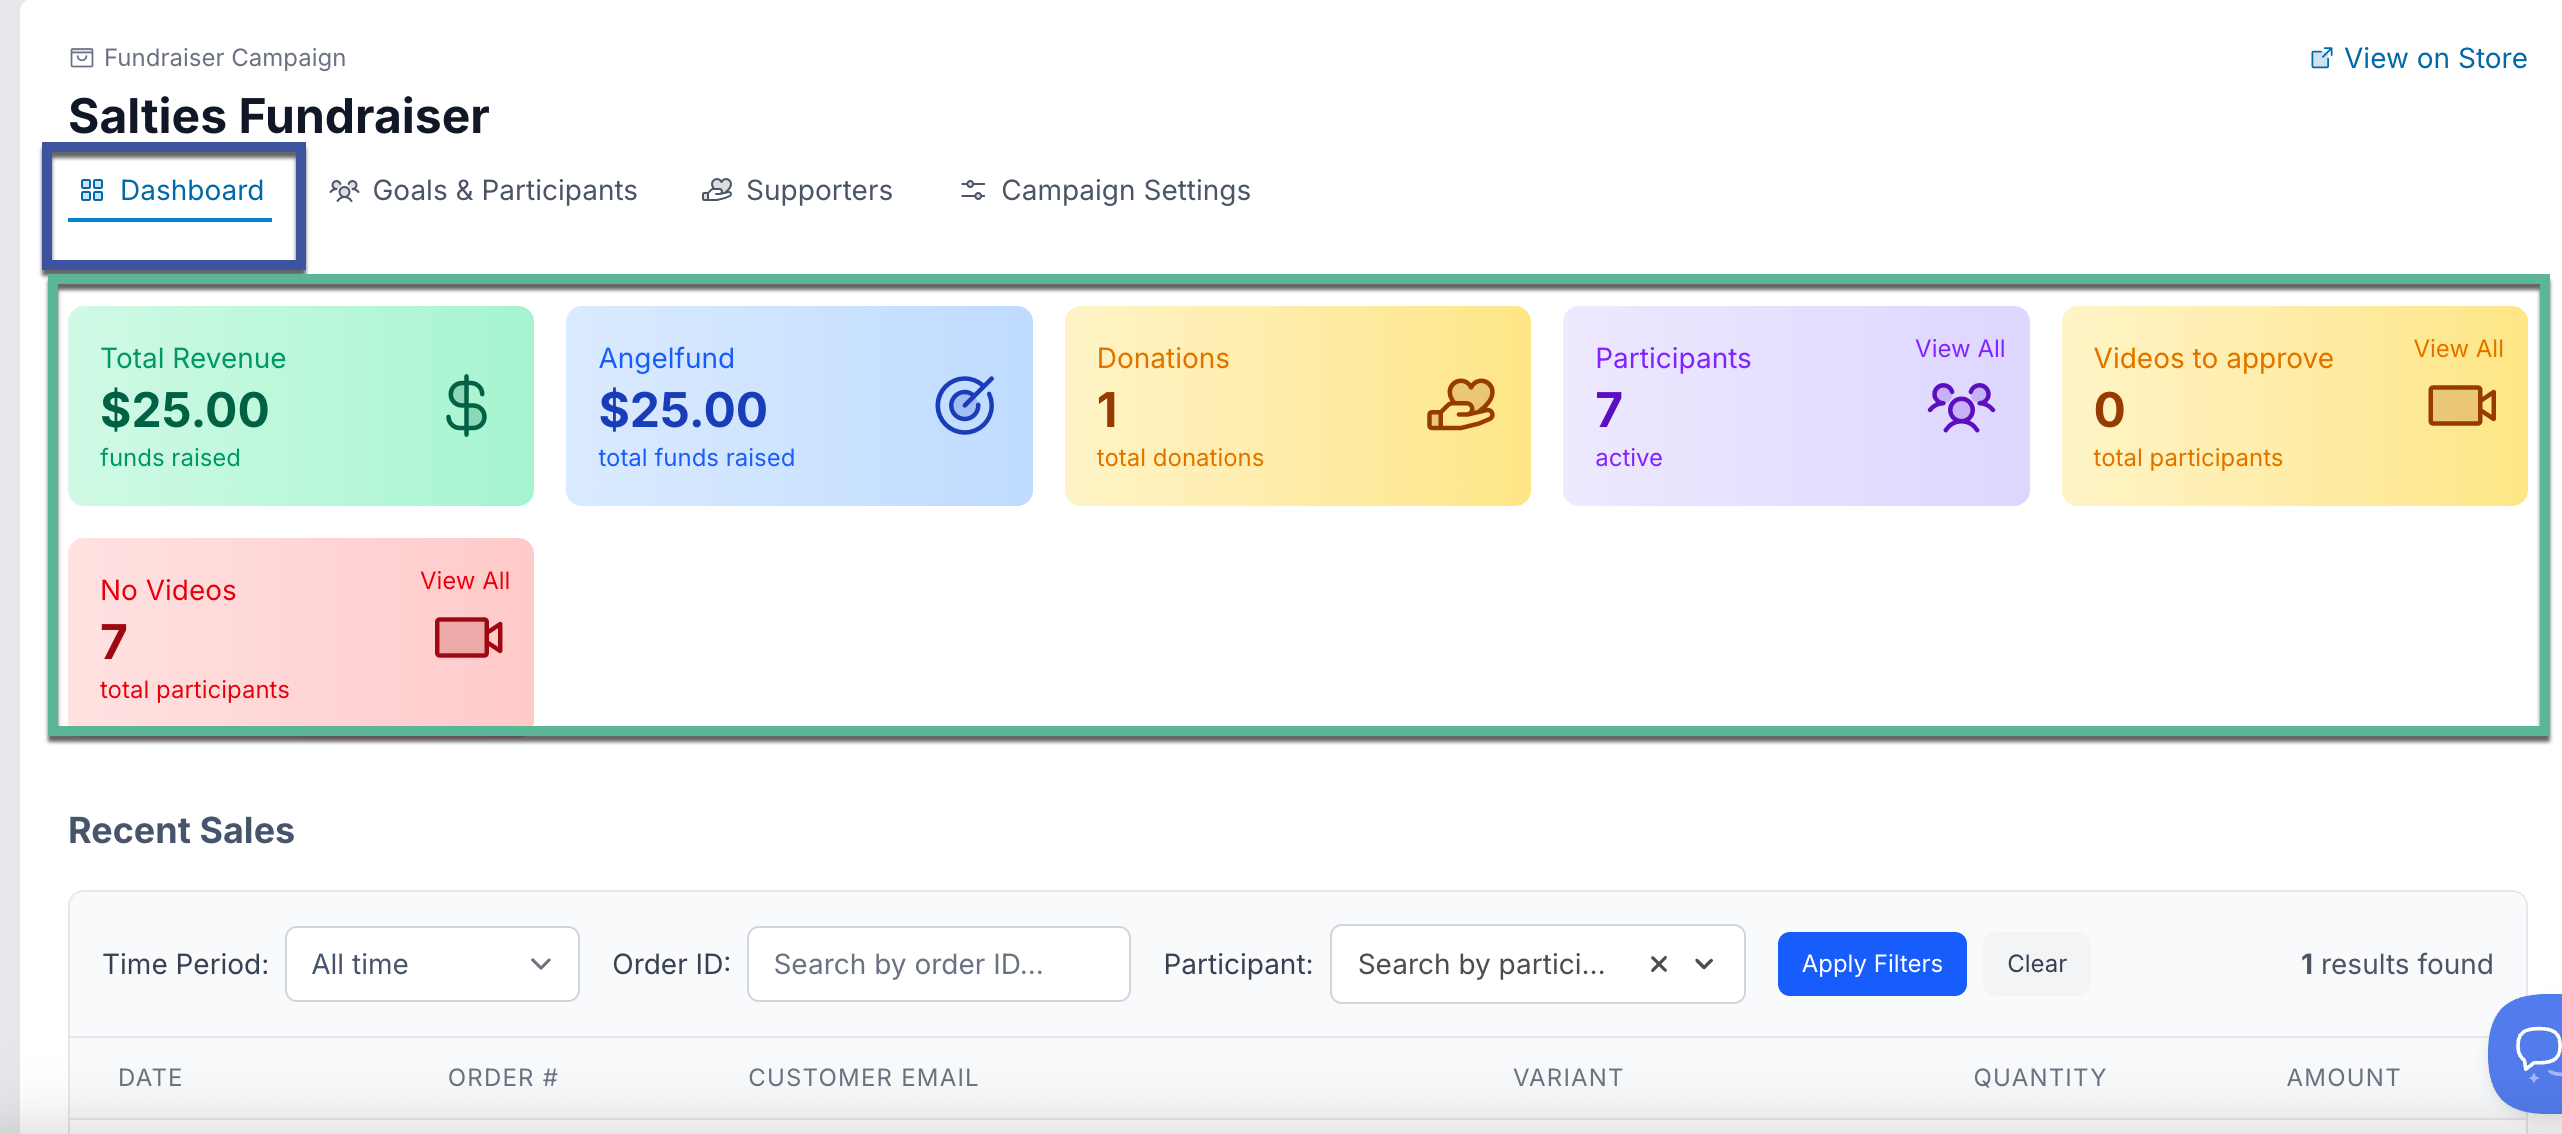Focus the Order ID search field
Image resolution: width=2562 pixels, height=1134 pixels.
[938, 964]
